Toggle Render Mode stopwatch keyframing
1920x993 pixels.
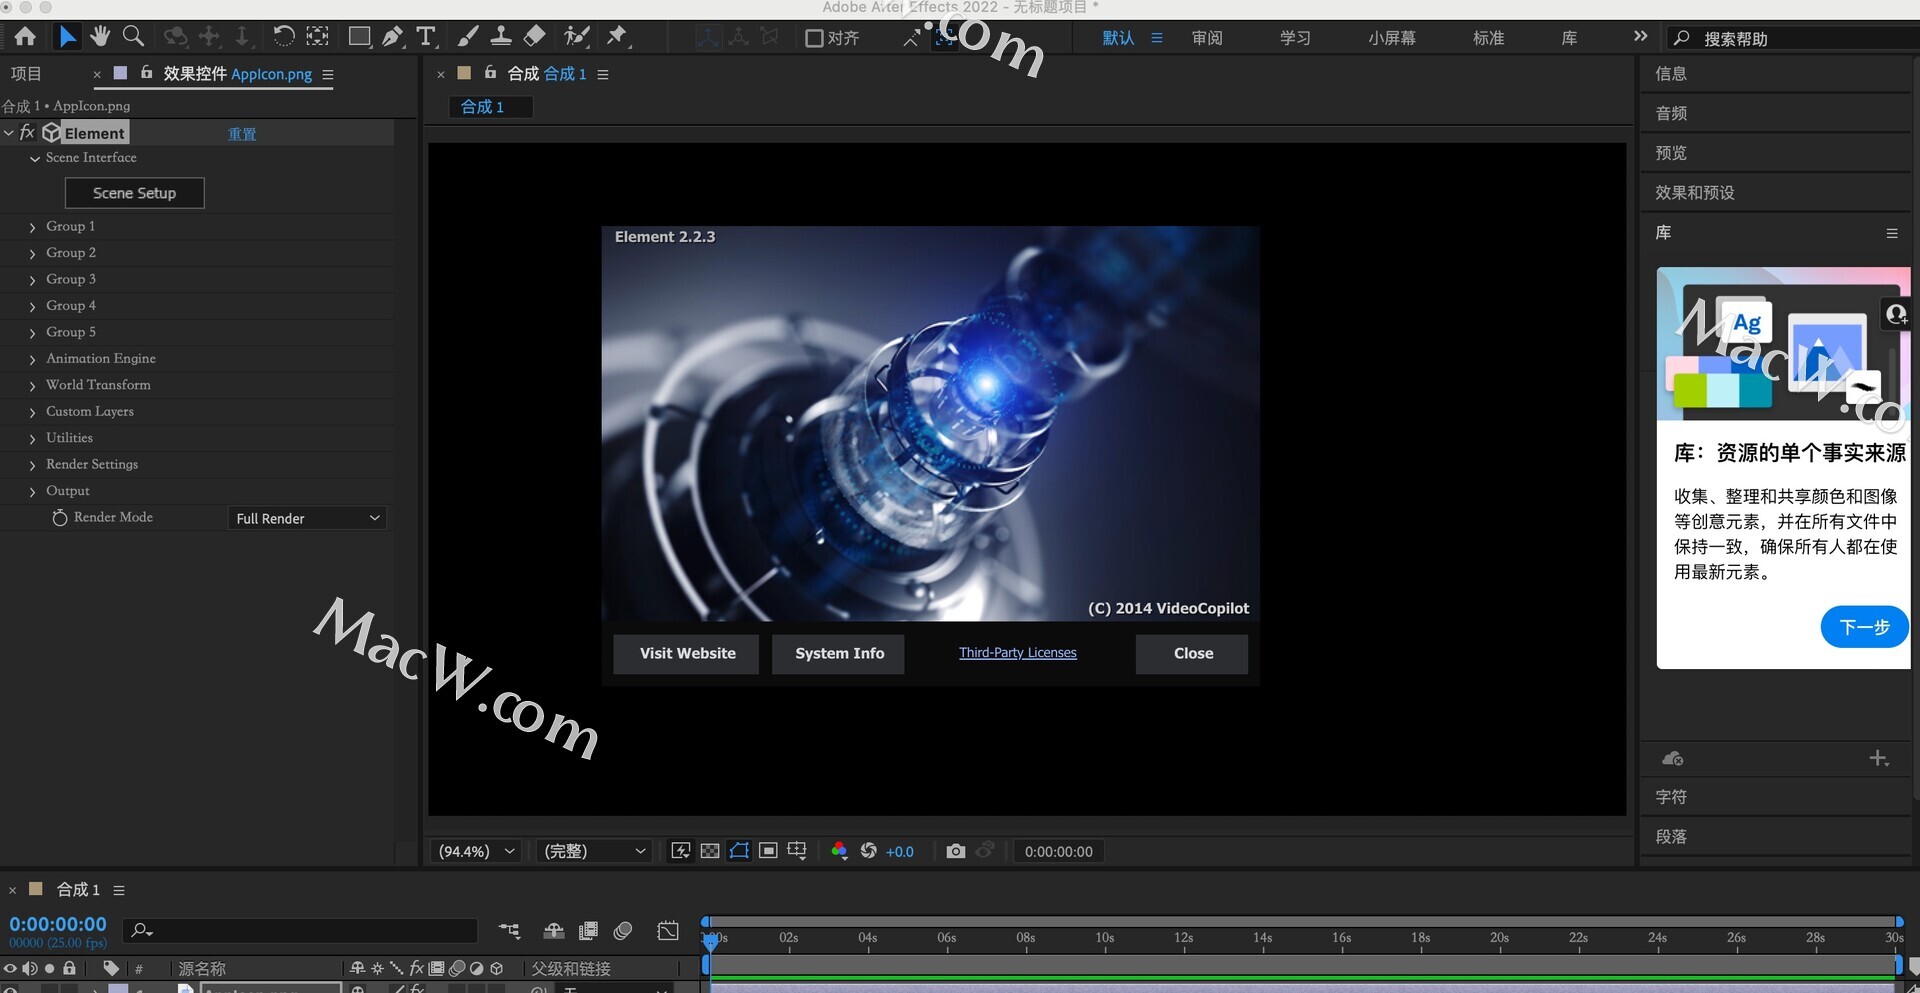pyautogui.click(x=60, y=517)
